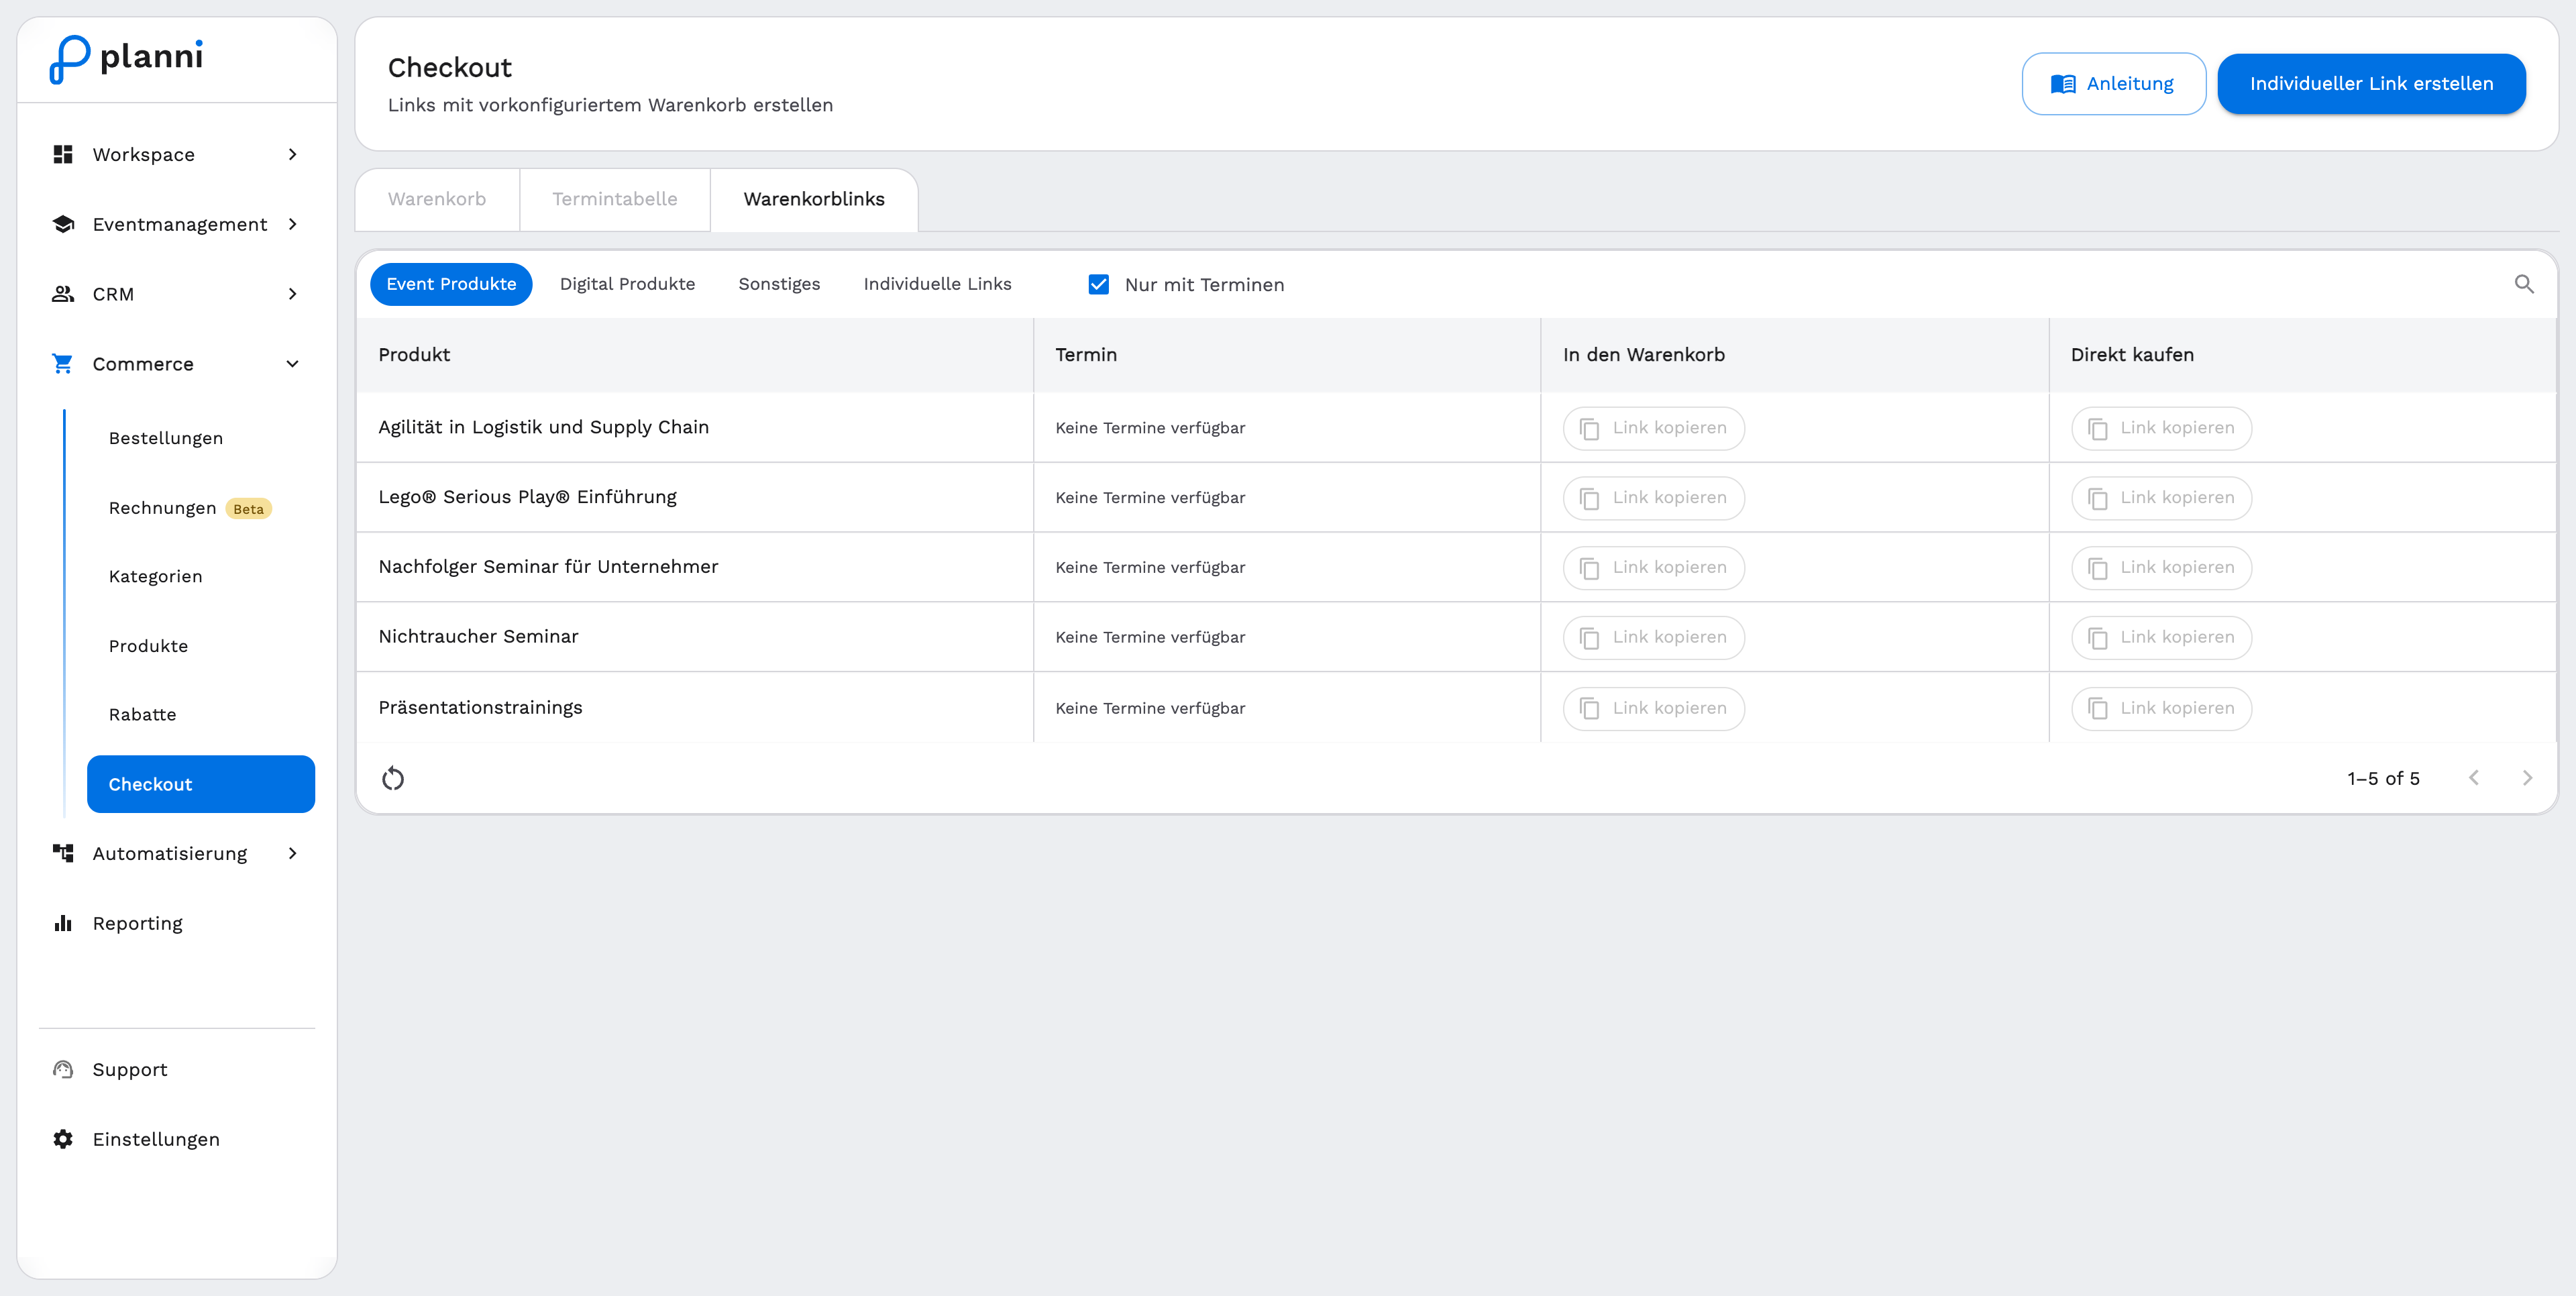Viewport: 2576px width, 1296px height.
Task: Expand the CRM menu chevron
Action: 293,294
